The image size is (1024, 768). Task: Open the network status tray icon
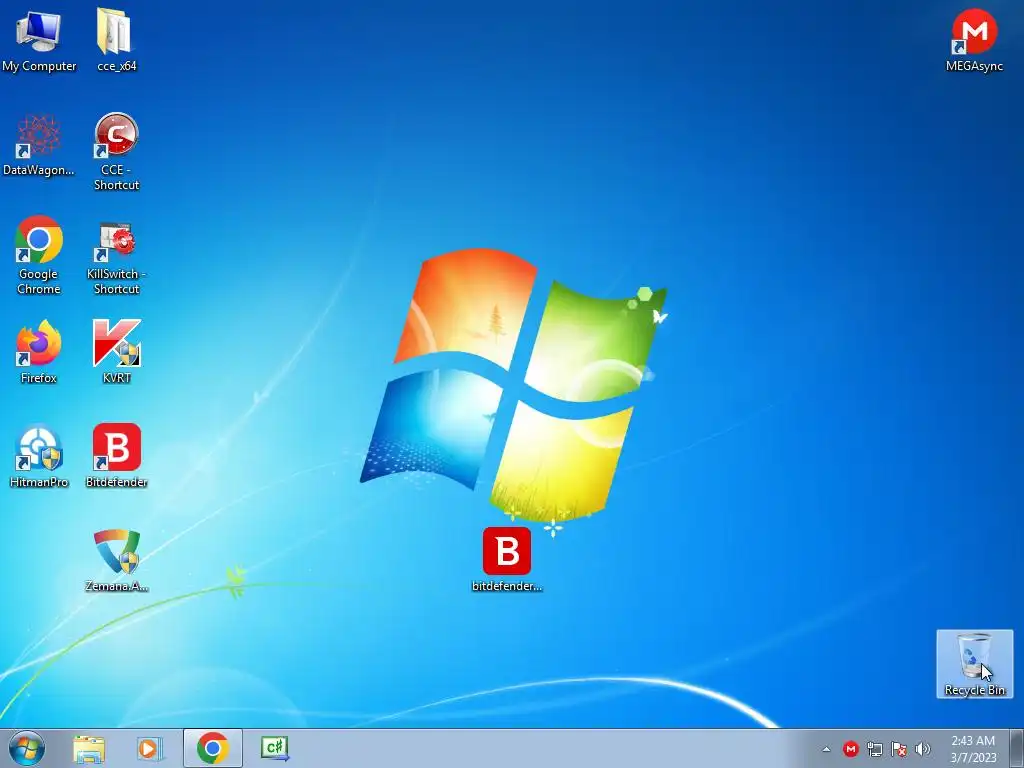[874, 749]
